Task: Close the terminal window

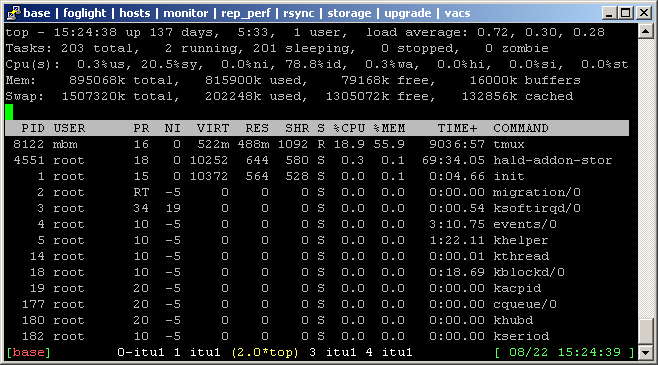Action: (x=643, y=13)
